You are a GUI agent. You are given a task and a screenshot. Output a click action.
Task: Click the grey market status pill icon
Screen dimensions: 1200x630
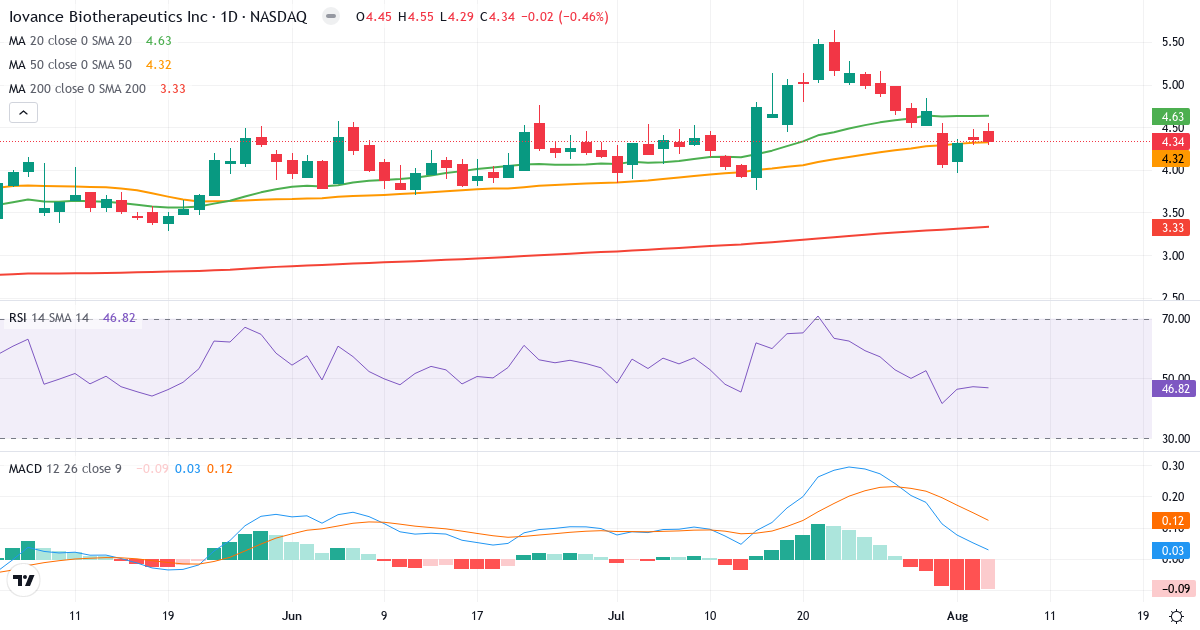tap(331, 17)
